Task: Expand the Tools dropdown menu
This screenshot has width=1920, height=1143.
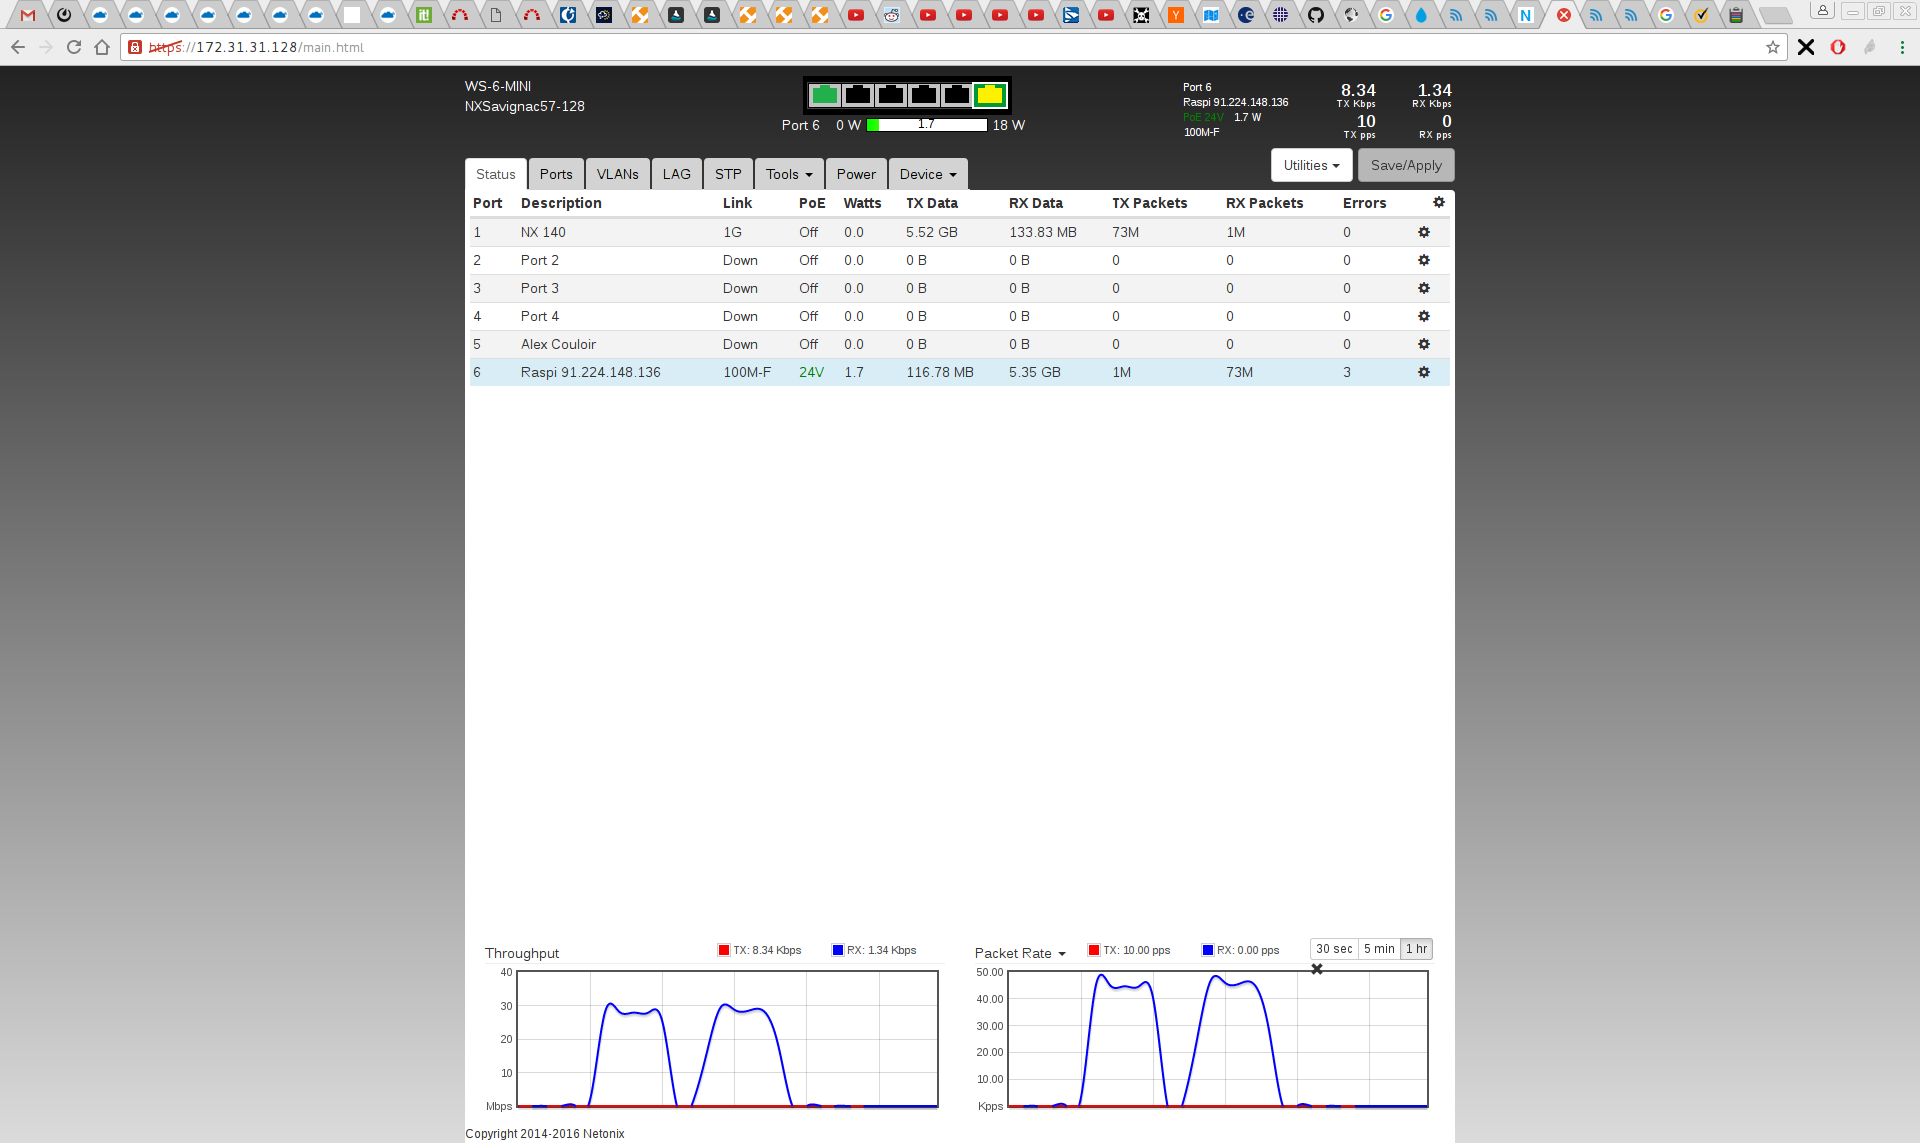Action: point(789,174)
